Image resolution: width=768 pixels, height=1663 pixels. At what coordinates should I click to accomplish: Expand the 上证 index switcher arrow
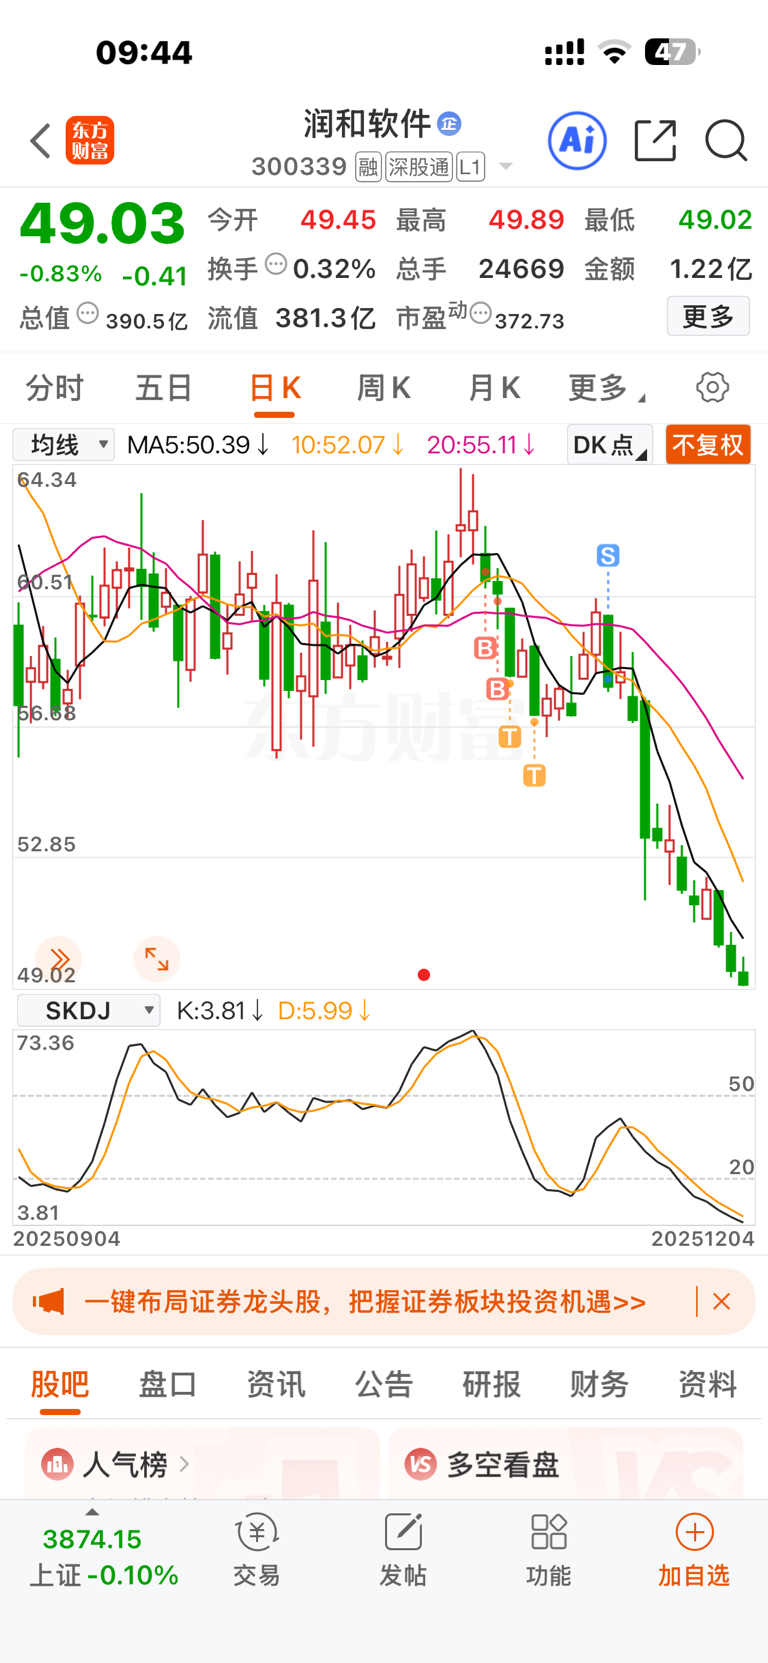coord(92,1512)
